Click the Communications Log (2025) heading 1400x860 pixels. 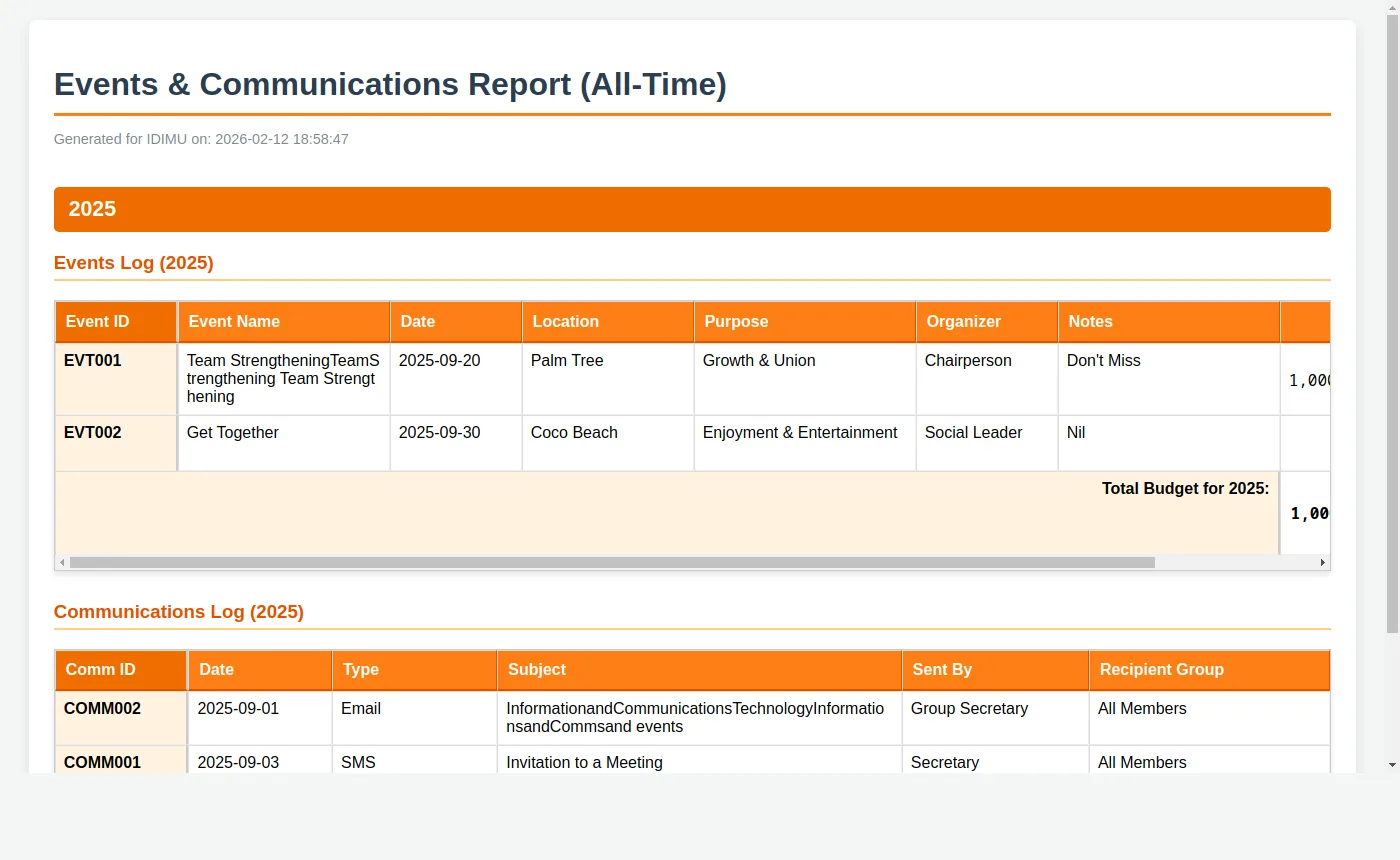click(179, 612)
